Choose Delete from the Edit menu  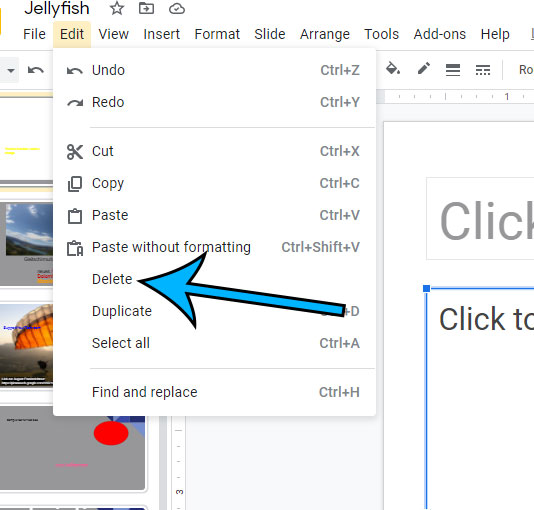(215, 279)
